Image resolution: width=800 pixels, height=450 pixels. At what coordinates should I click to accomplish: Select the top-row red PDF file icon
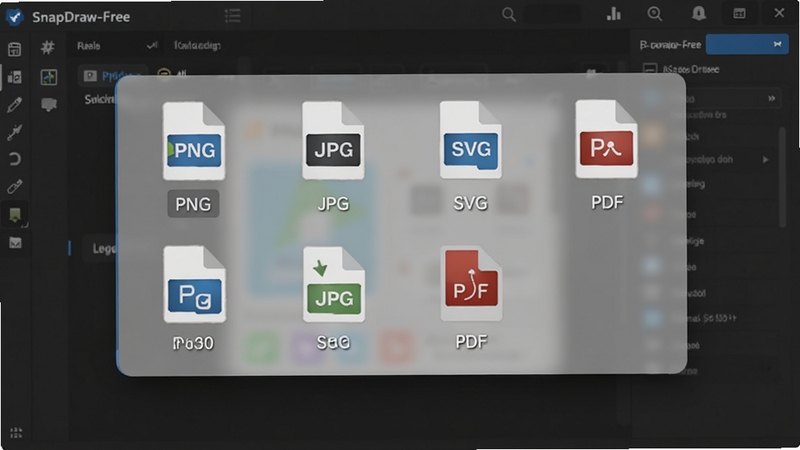606,139
